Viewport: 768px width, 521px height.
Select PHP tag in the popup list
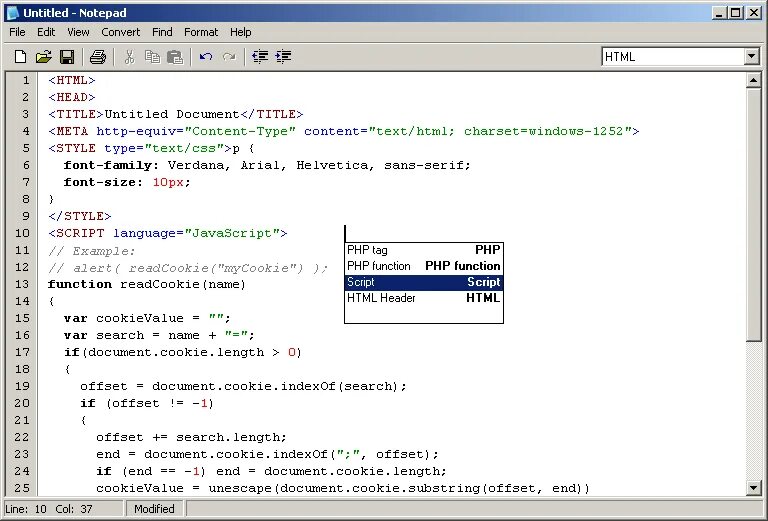(x=424, y=250)
